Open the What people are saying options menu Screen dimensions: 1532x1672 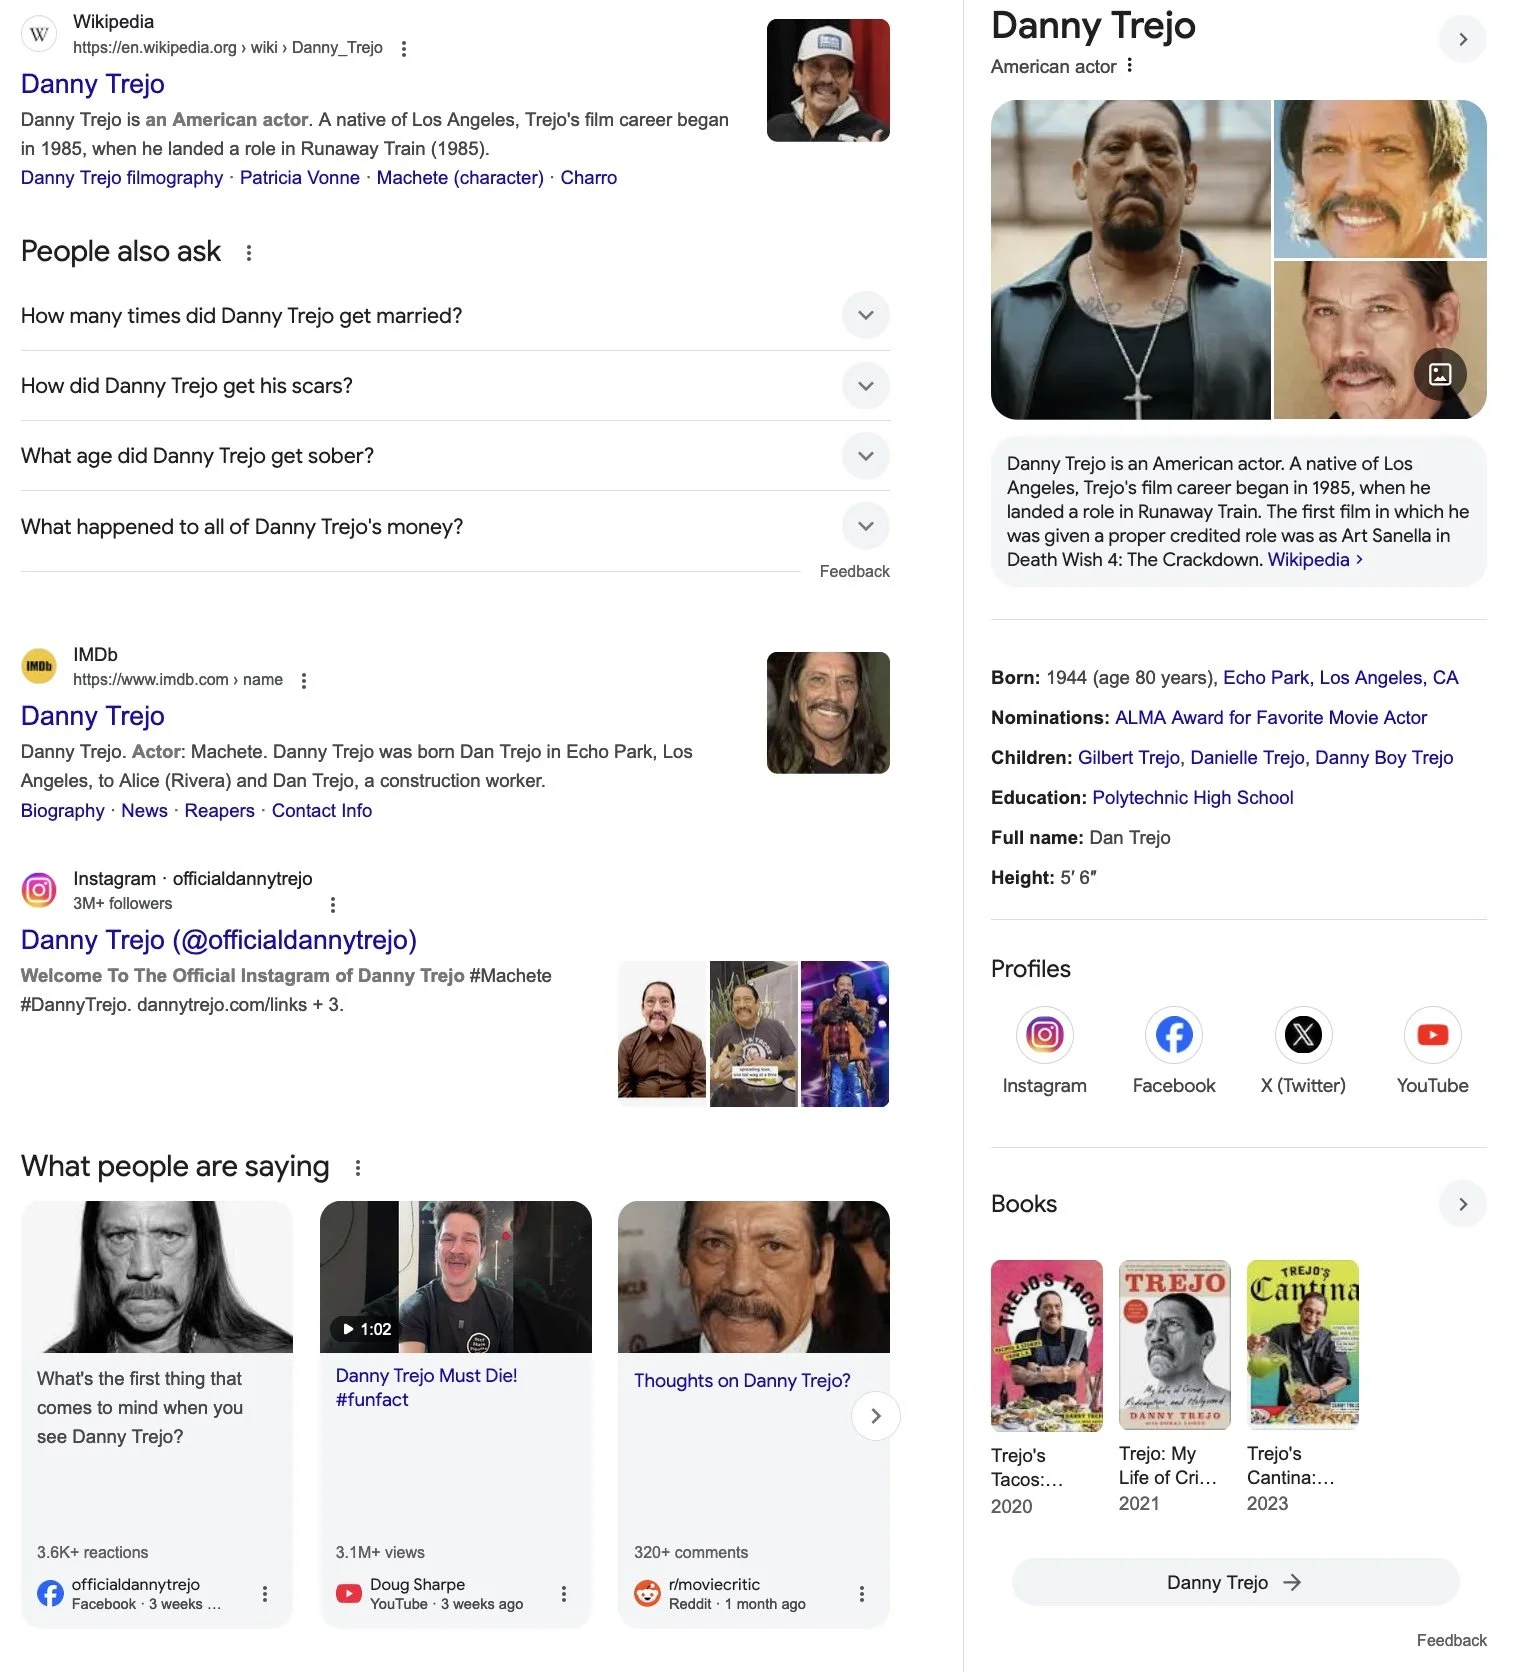click(358, 1167)
